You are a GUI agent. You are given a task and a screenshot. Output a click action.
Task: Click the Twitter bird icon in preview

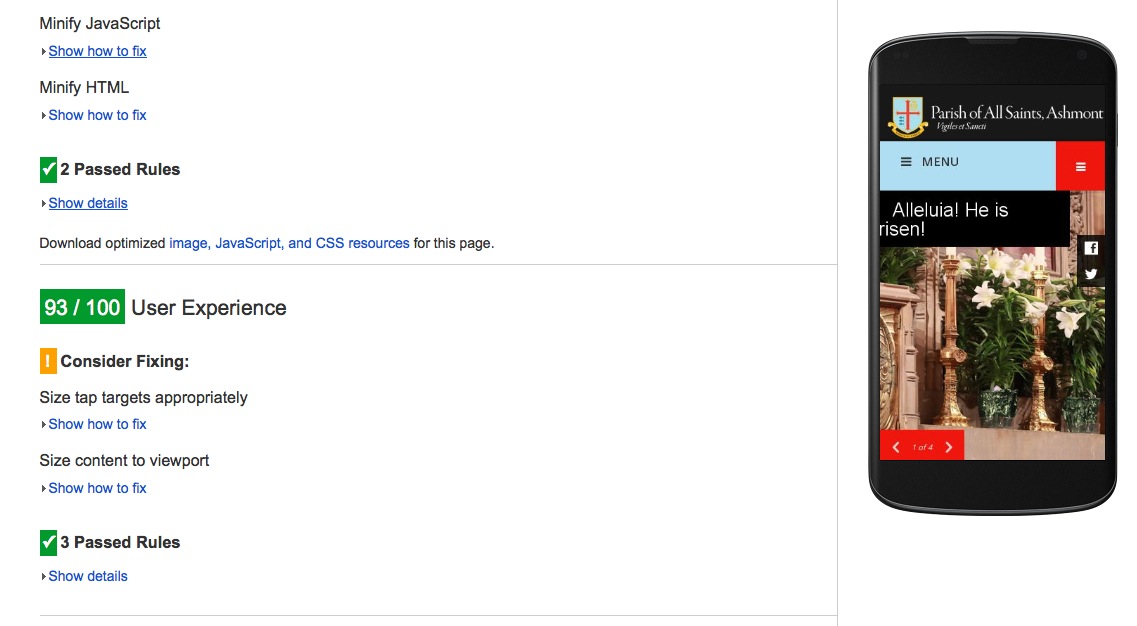tap(1091, 274)
